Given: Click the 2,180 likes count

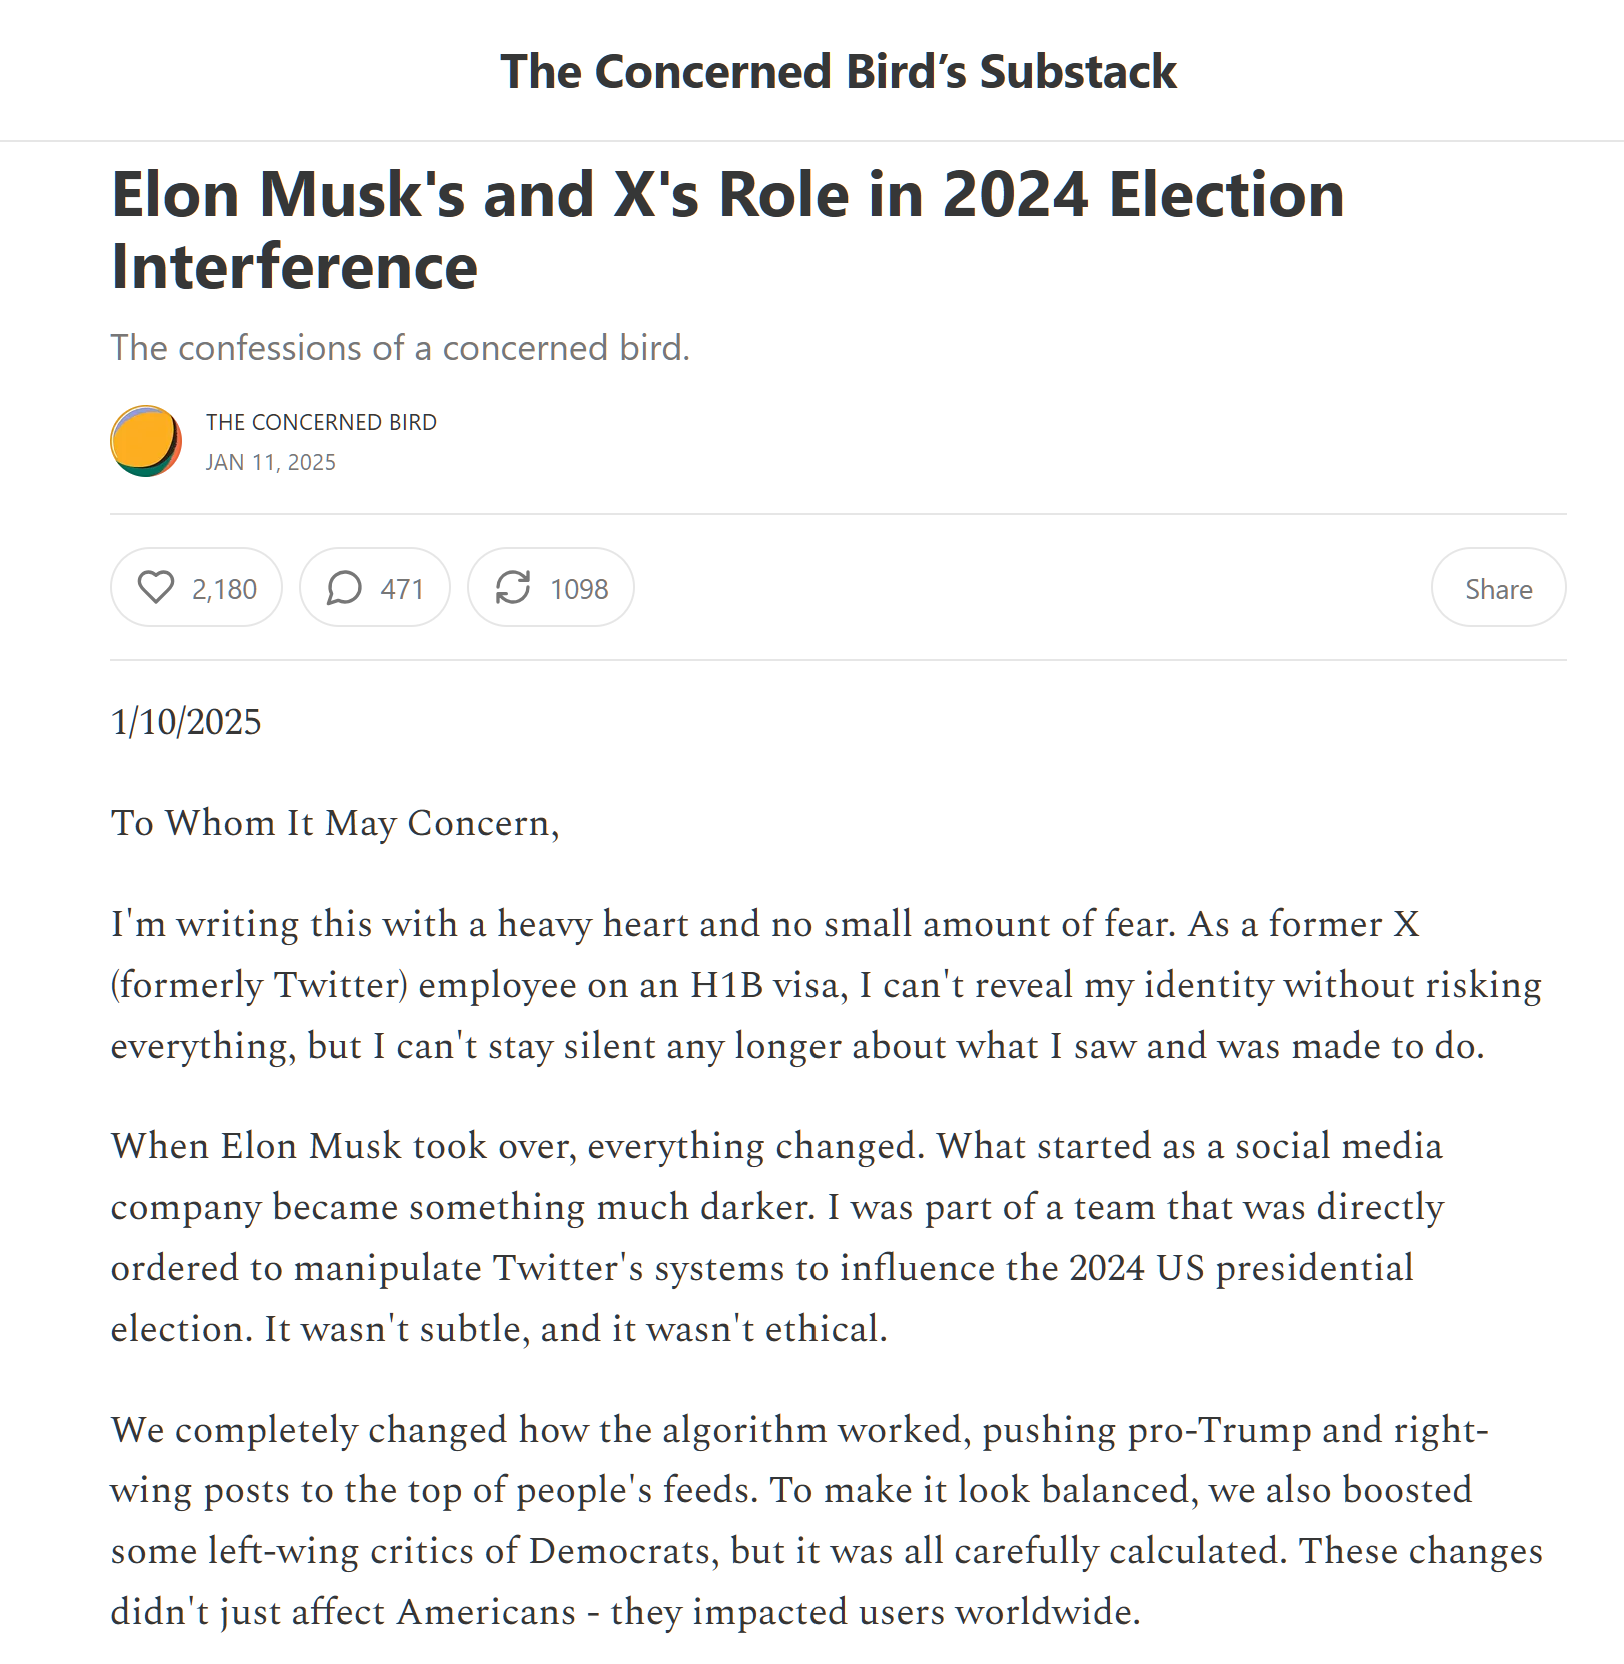Looking at the screenshot, I should (x=224, y=589).
